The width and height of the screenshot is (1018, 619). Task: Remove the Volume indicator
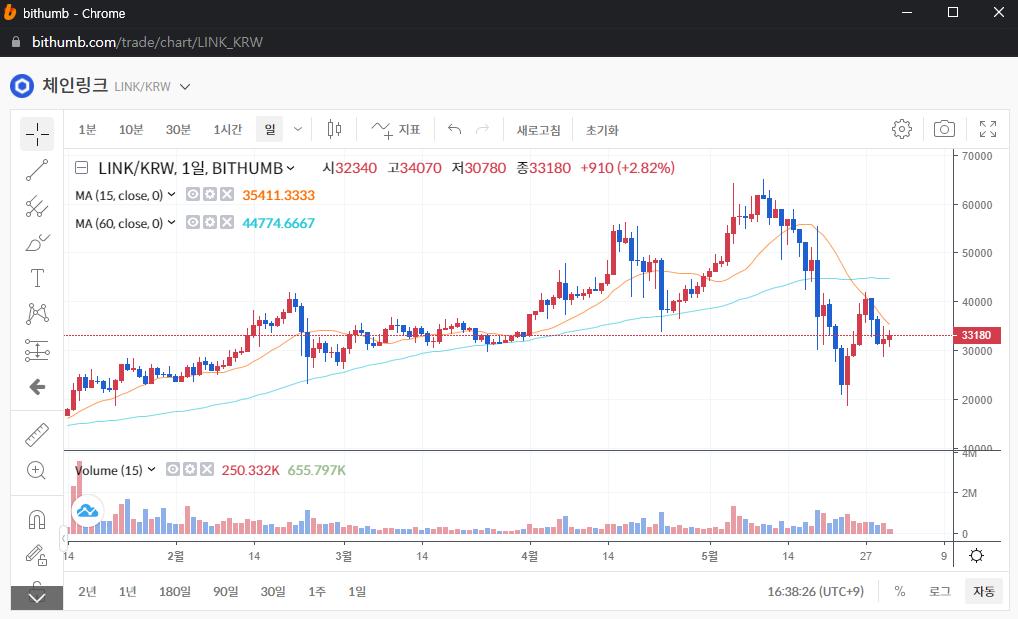point(206,469)
